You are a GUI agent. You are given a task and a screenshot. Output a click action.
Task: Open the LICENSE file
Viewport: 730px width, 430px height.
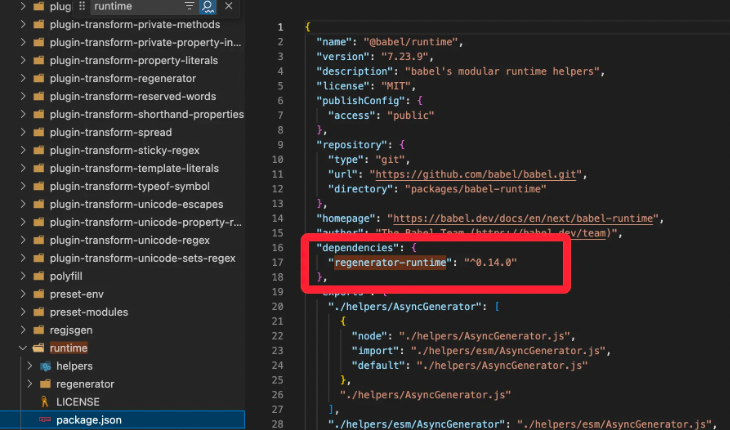pyautogui.click(x=78, y=402)
